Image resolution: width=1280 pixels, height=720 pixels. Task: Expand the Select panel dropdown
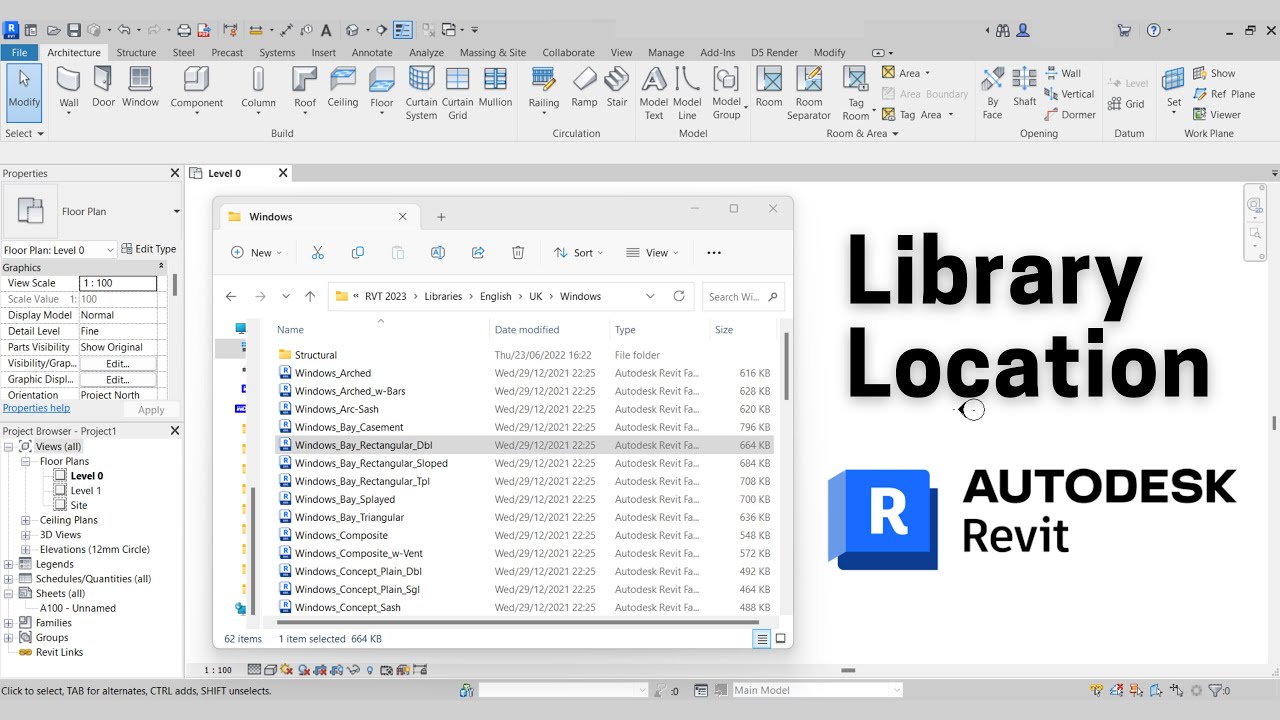tap(24, 133)
